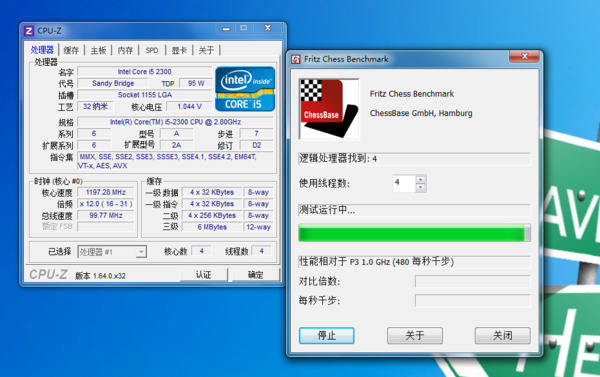Click the 1197.28 MHz core speed value

coord(106,192)
